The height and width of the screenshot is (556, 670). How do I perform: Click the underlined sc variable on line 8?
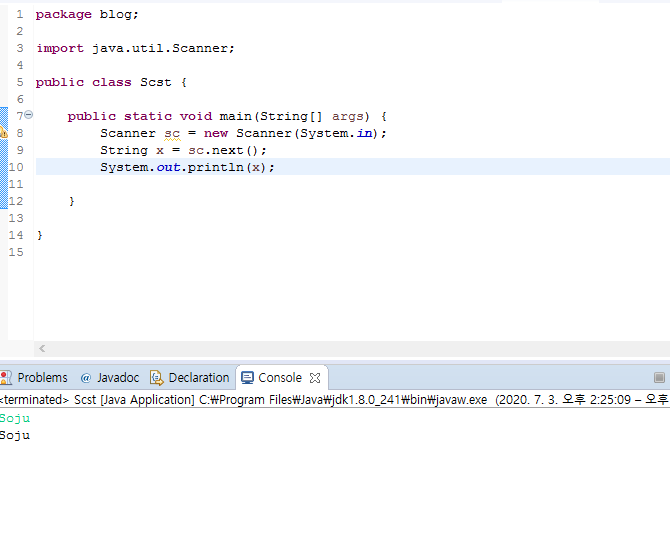[x=172, y=133]
